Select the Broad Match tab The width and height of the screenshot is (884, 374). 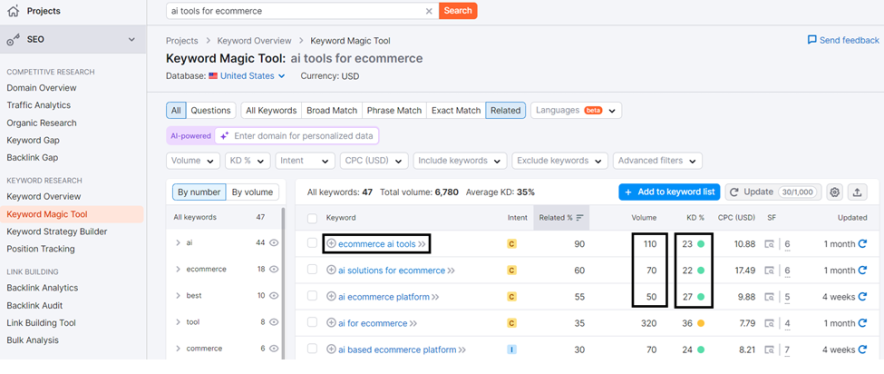tap(332, 111)
